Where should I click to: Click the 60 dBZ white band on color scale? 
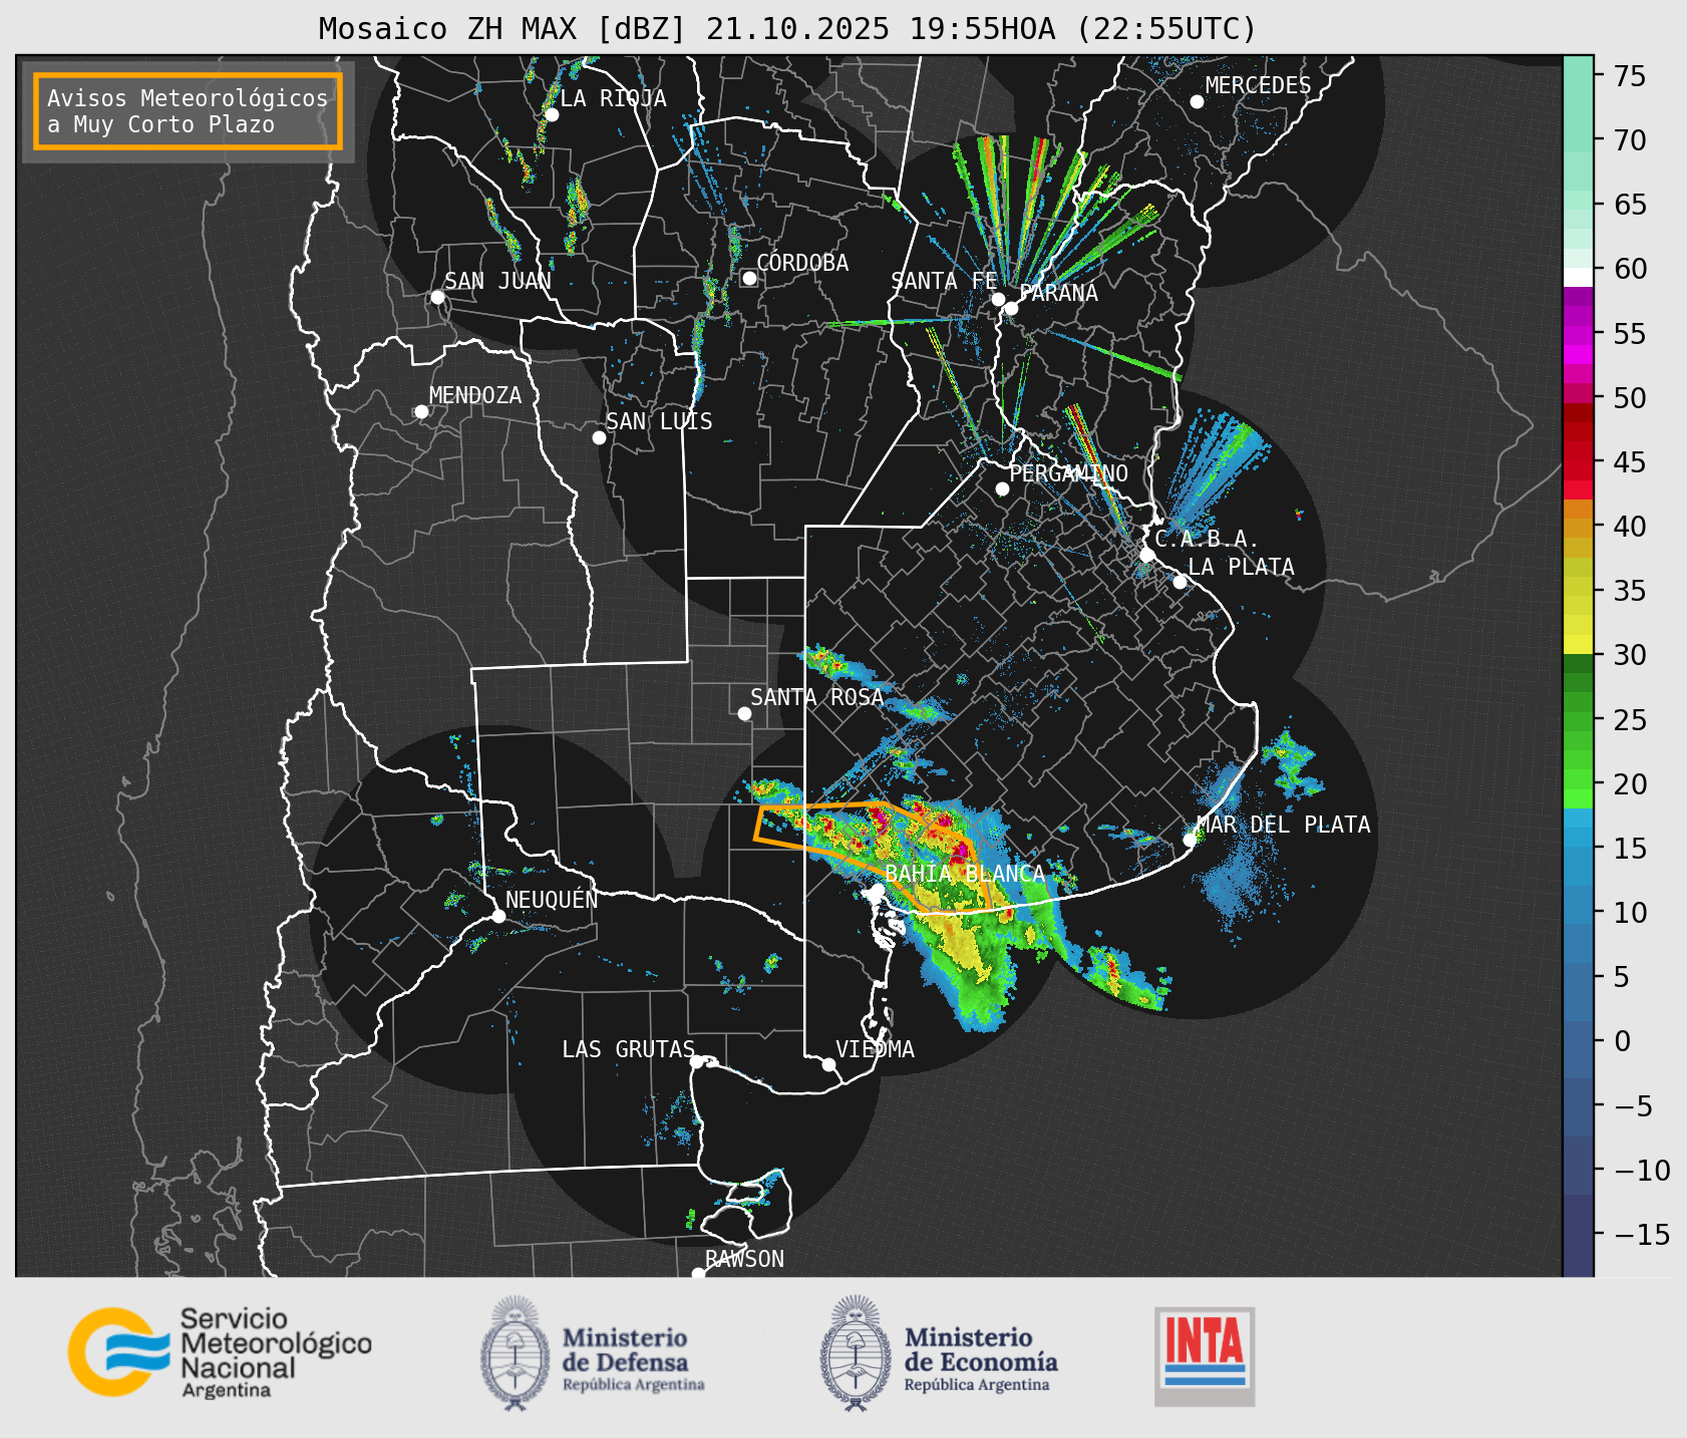point(1578,277)
